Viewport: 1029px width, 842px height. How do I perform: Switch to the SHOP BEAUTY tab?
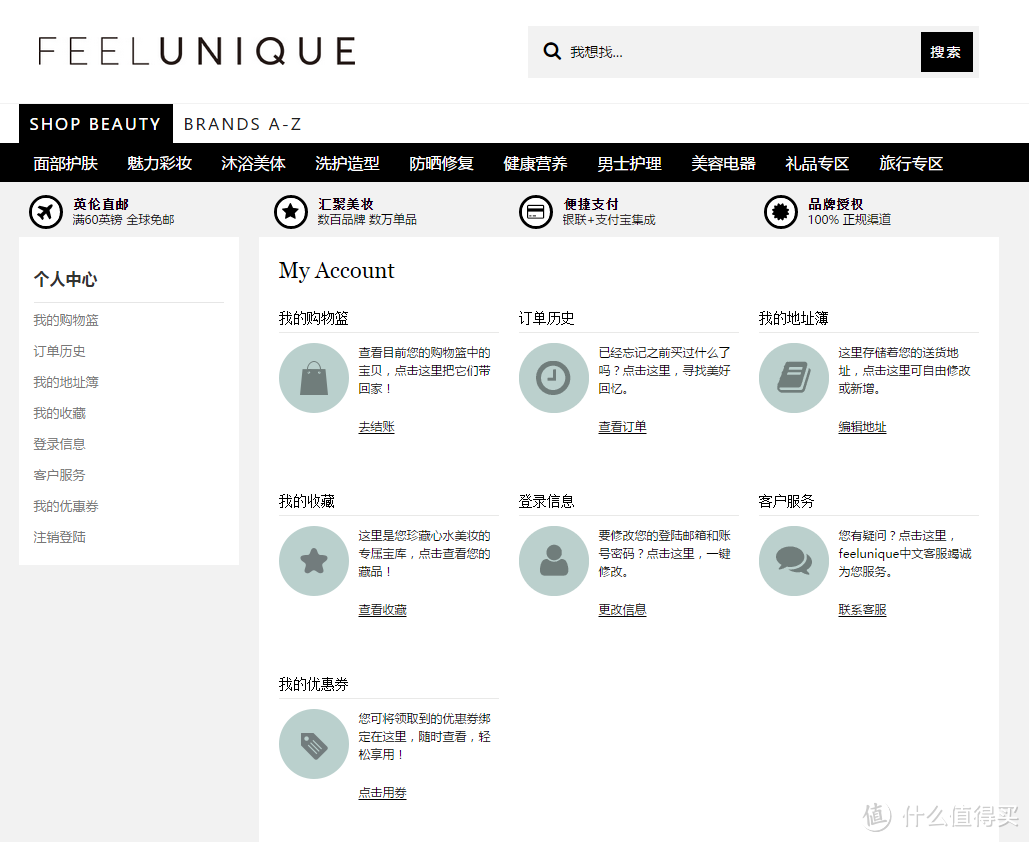click(96, 123)
